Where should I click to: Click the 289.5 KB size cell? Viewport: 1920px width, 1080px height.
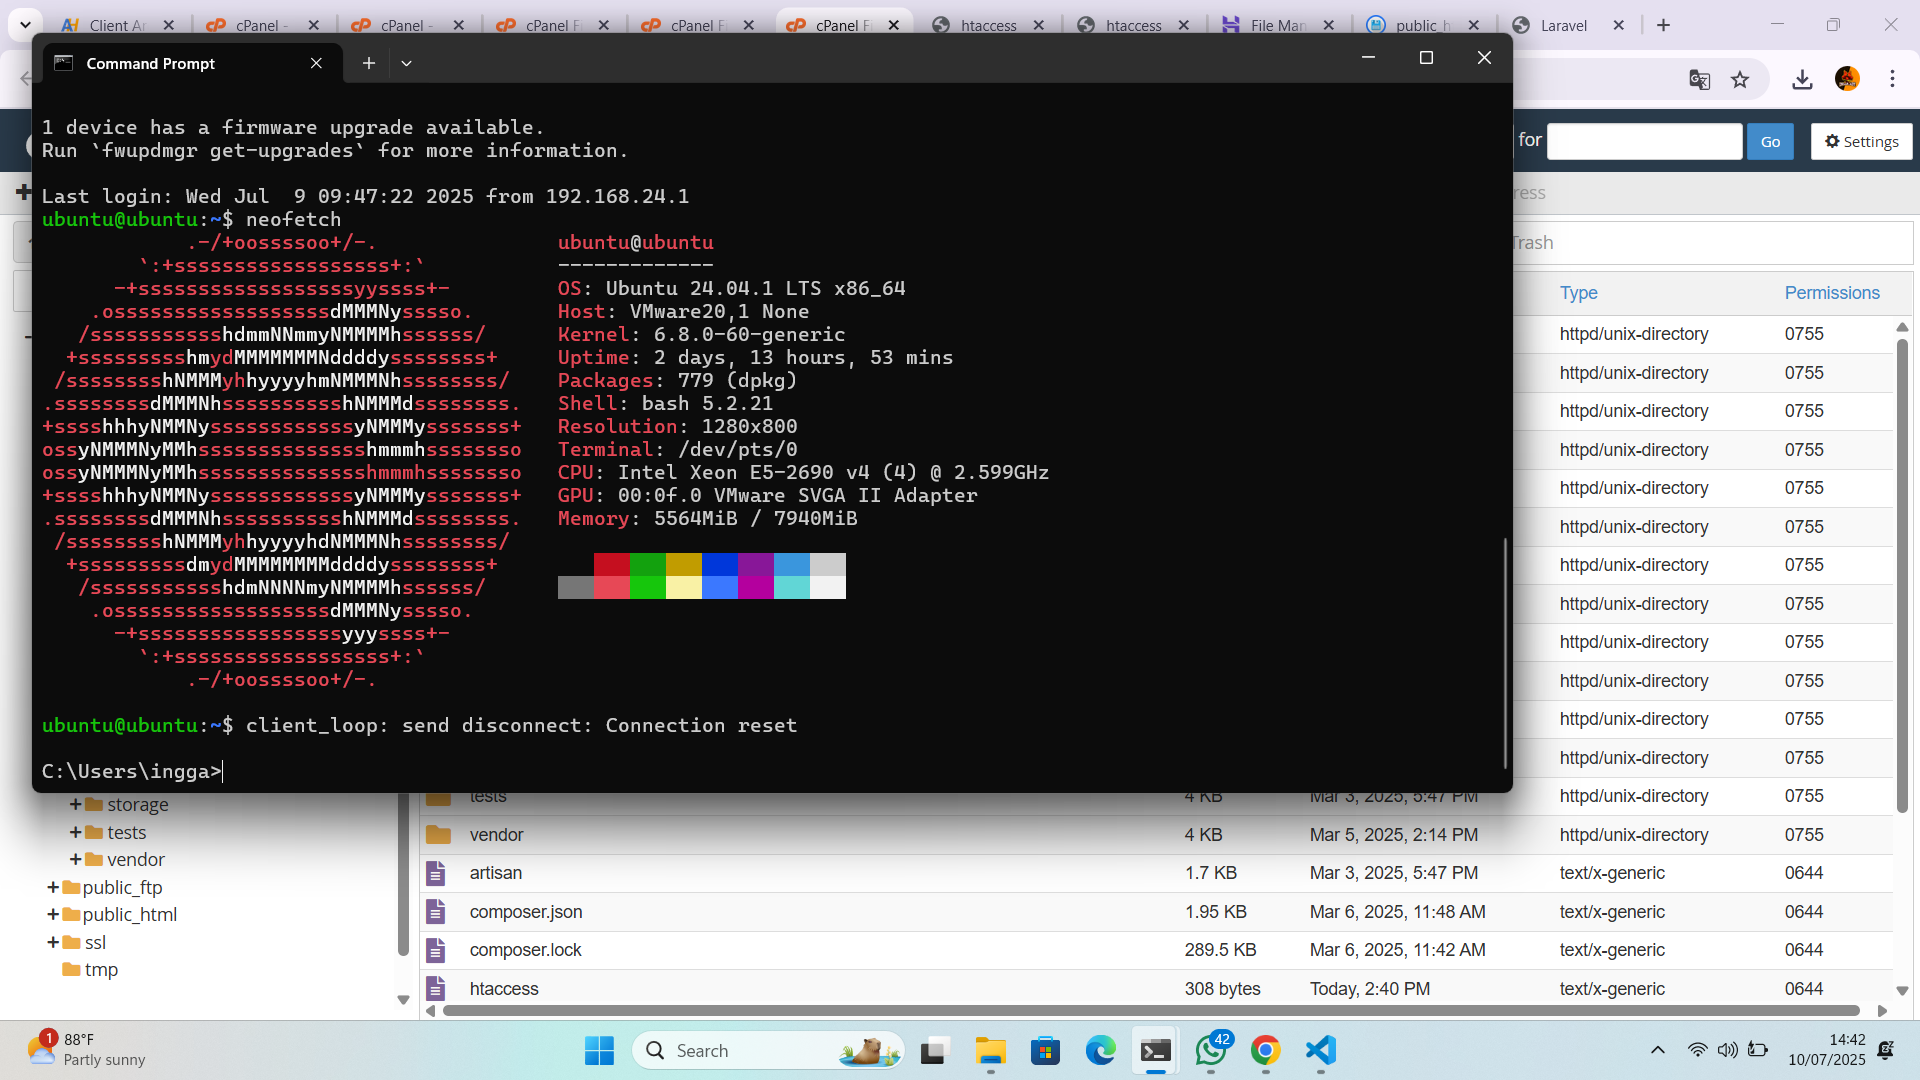(x=1220, y=950)
